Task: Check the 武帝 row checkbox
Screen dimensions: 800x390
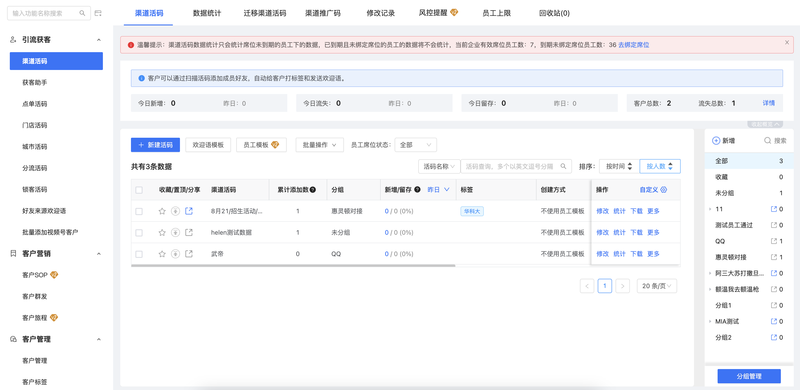Action: [139, 254]
